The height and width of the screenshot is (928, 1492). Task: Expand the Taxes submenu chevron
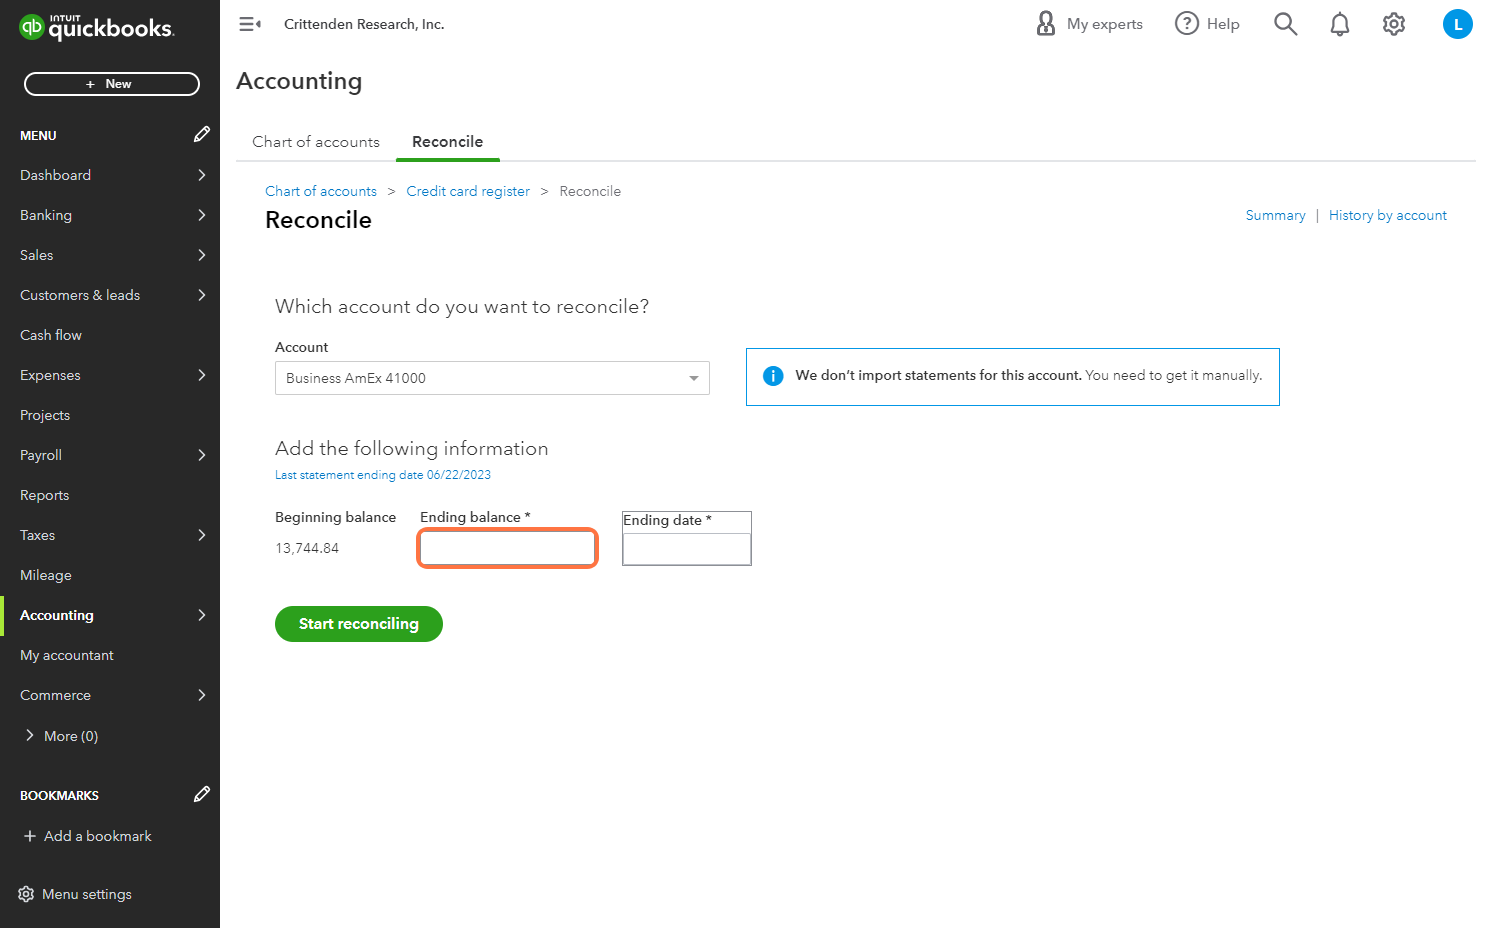[x=202, y=535]
